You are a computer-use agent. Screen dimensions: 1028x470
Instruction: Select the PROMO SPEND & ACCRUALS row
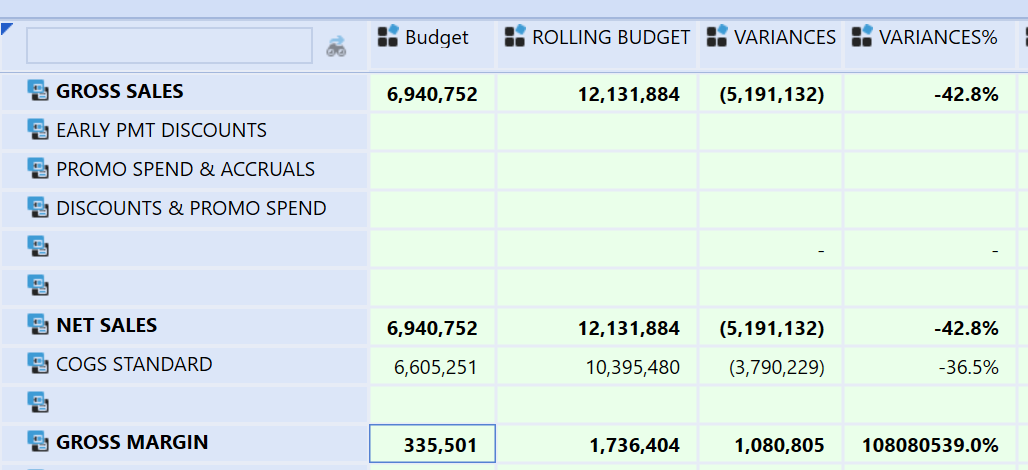click(x=185, y=170)
